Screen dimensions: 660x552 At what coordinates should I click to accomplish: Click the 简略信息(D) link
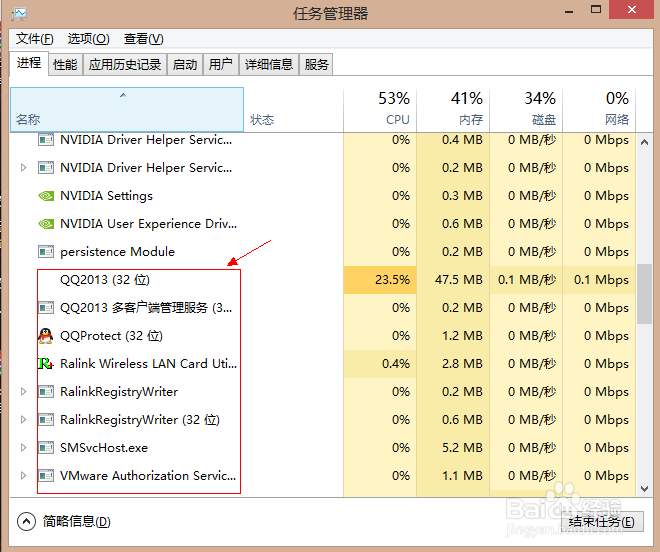pyautogui.click(x=77, y=522)
